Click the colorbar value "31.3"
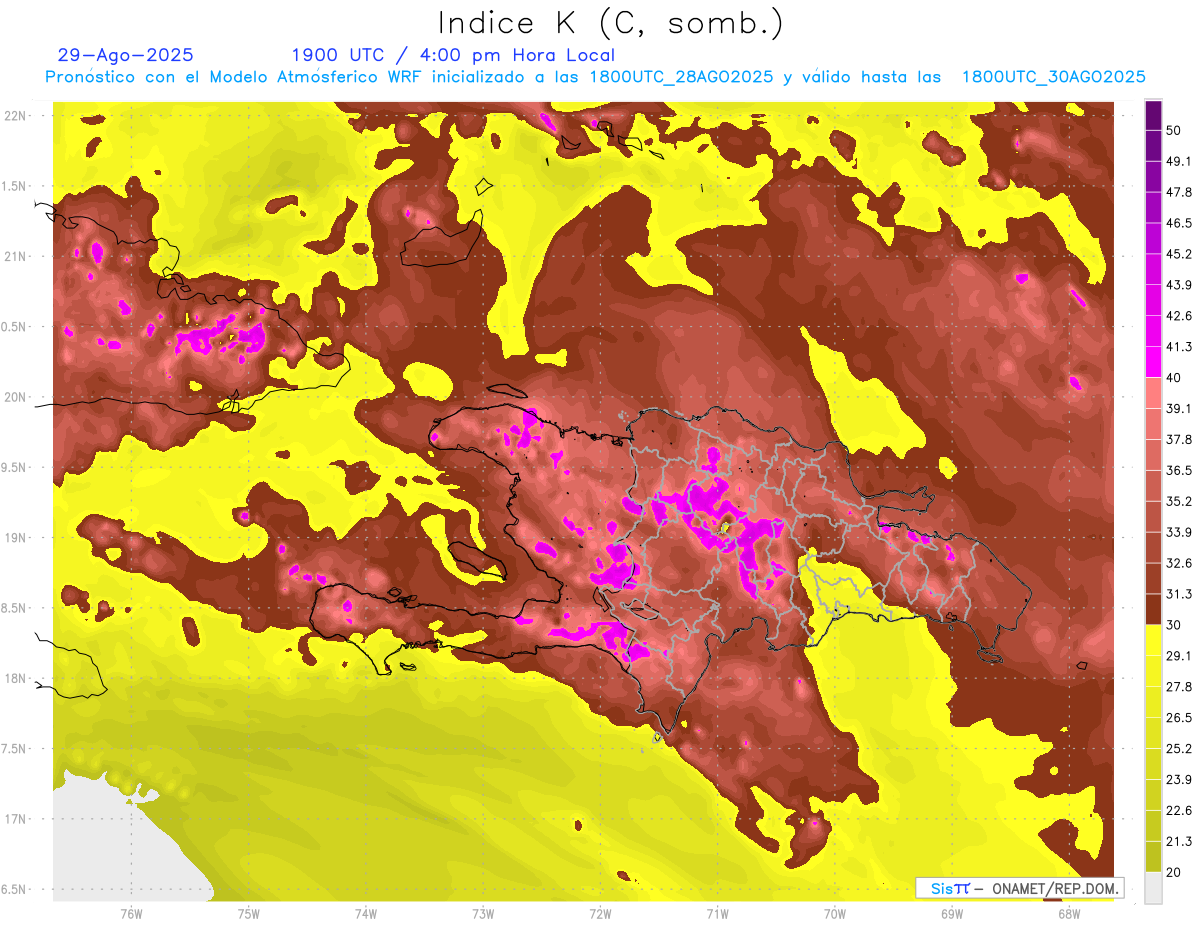 coord(1179,594)
